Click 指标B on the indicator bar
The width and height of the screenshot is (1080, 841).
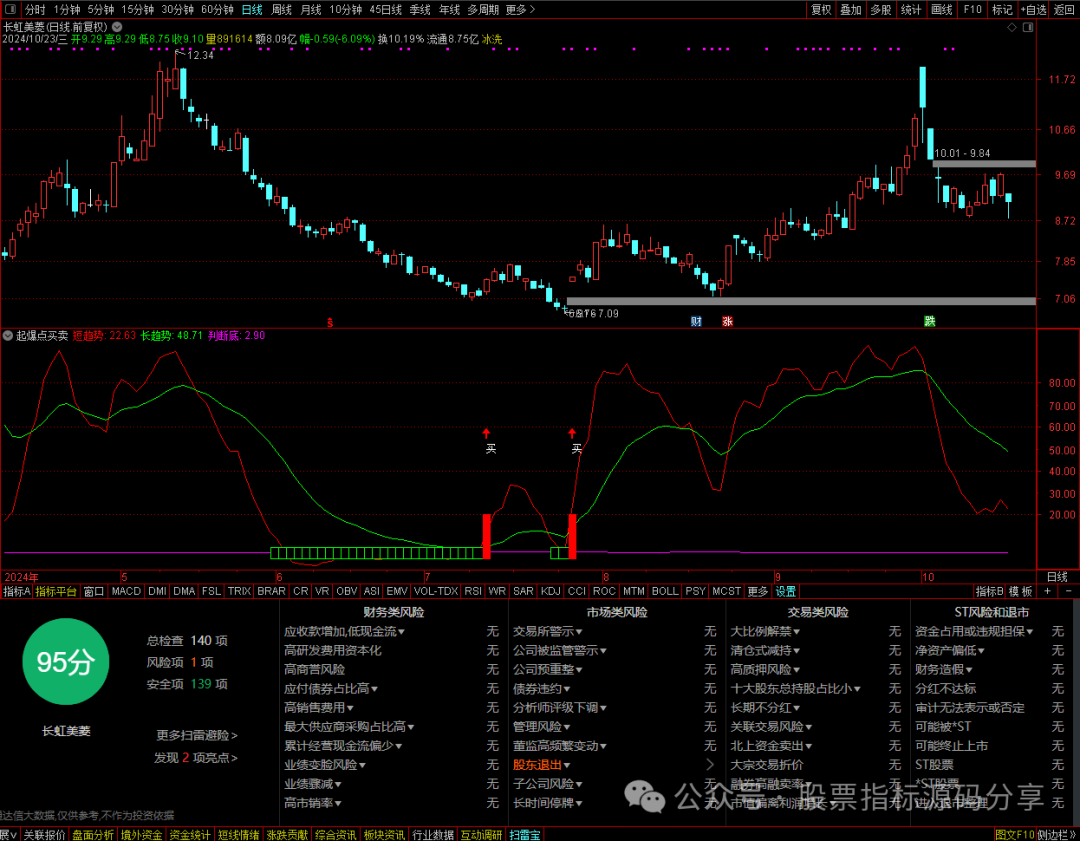click(990, 591)
